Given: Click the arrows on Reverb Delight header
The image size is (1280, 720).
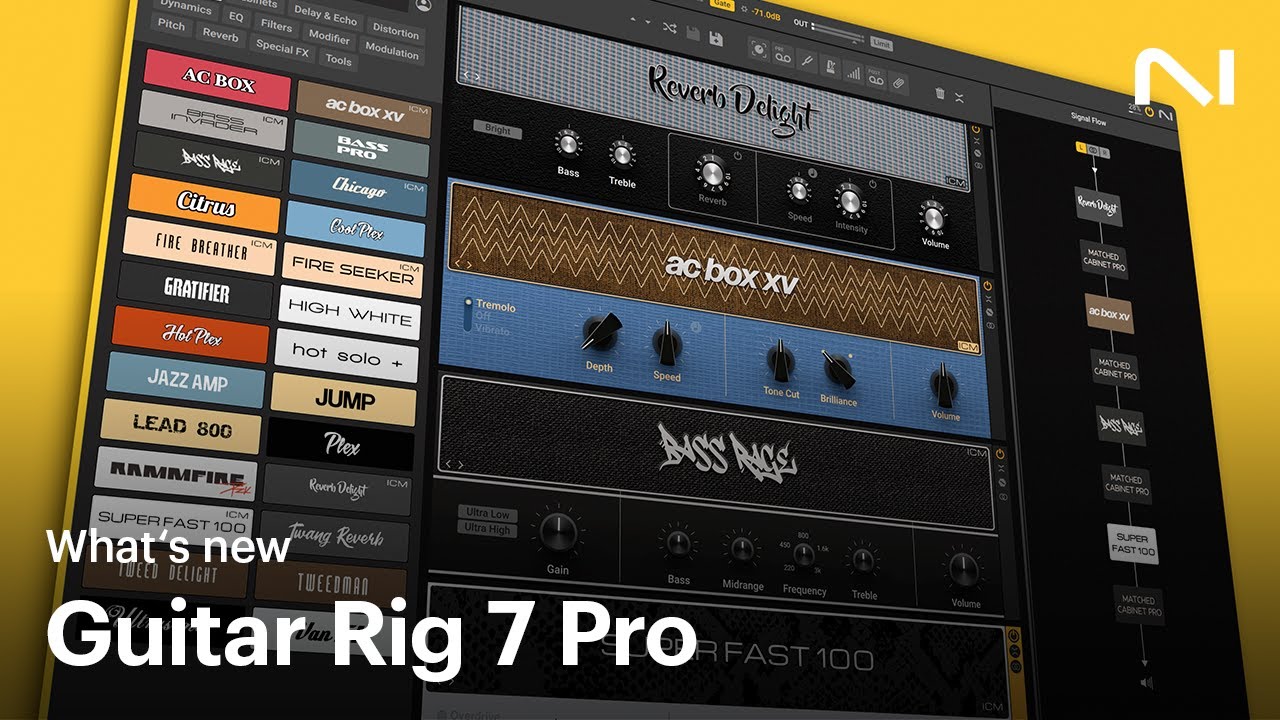Looking at the screenshot, I should 471,76.
